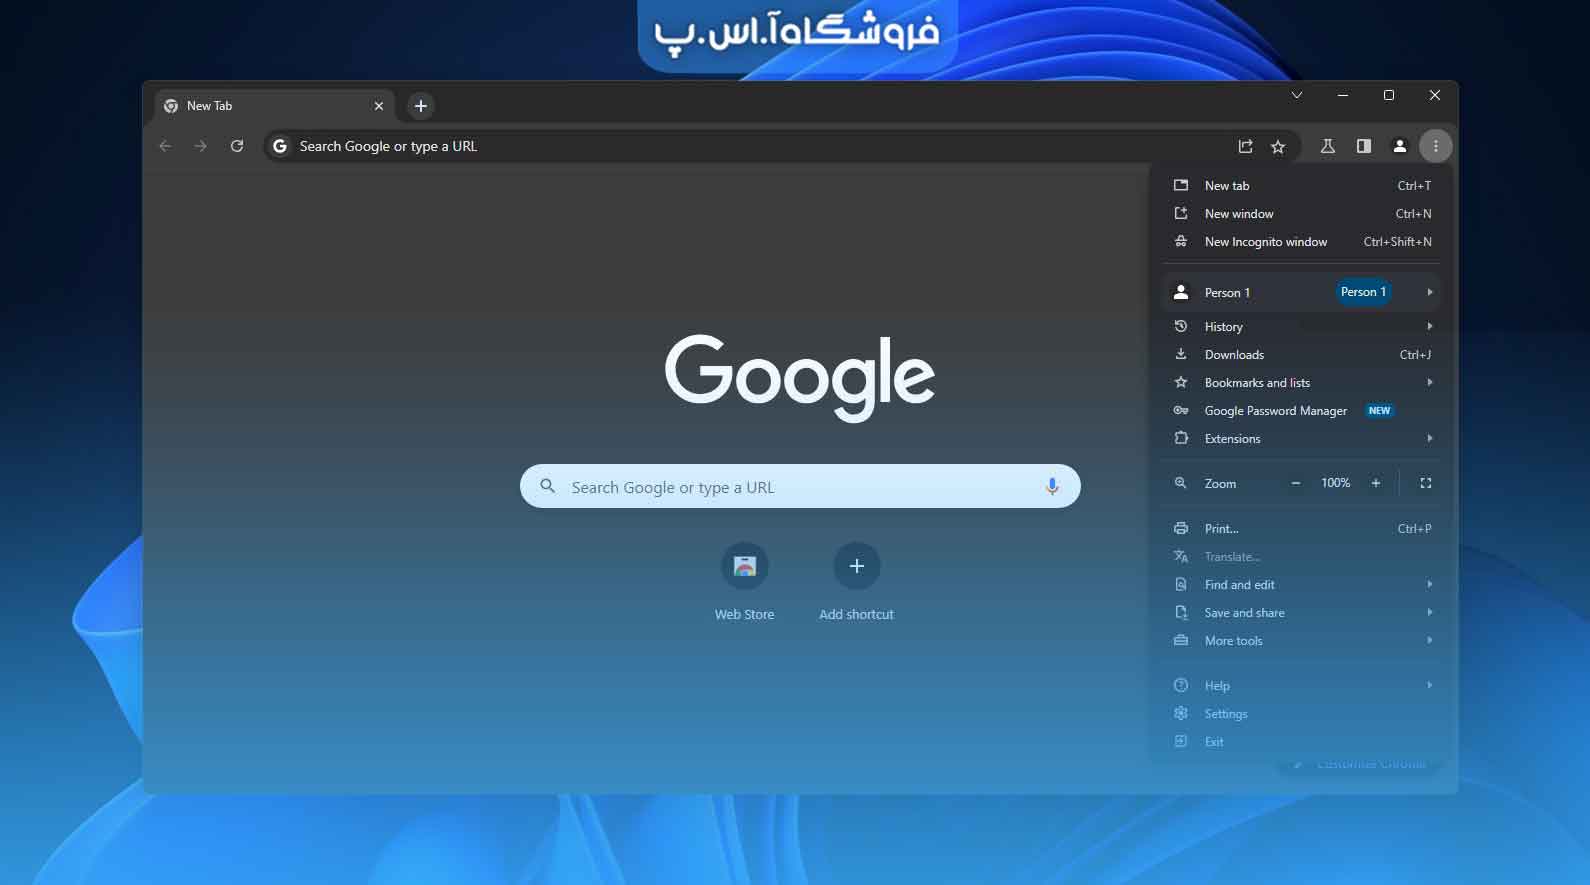Click the Google search box on the page

[800, 486]
